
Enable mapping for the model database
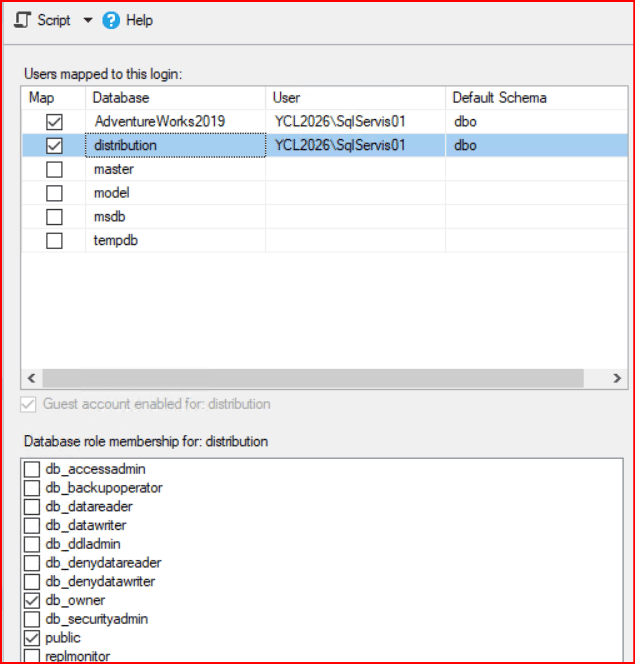(54, 193)
